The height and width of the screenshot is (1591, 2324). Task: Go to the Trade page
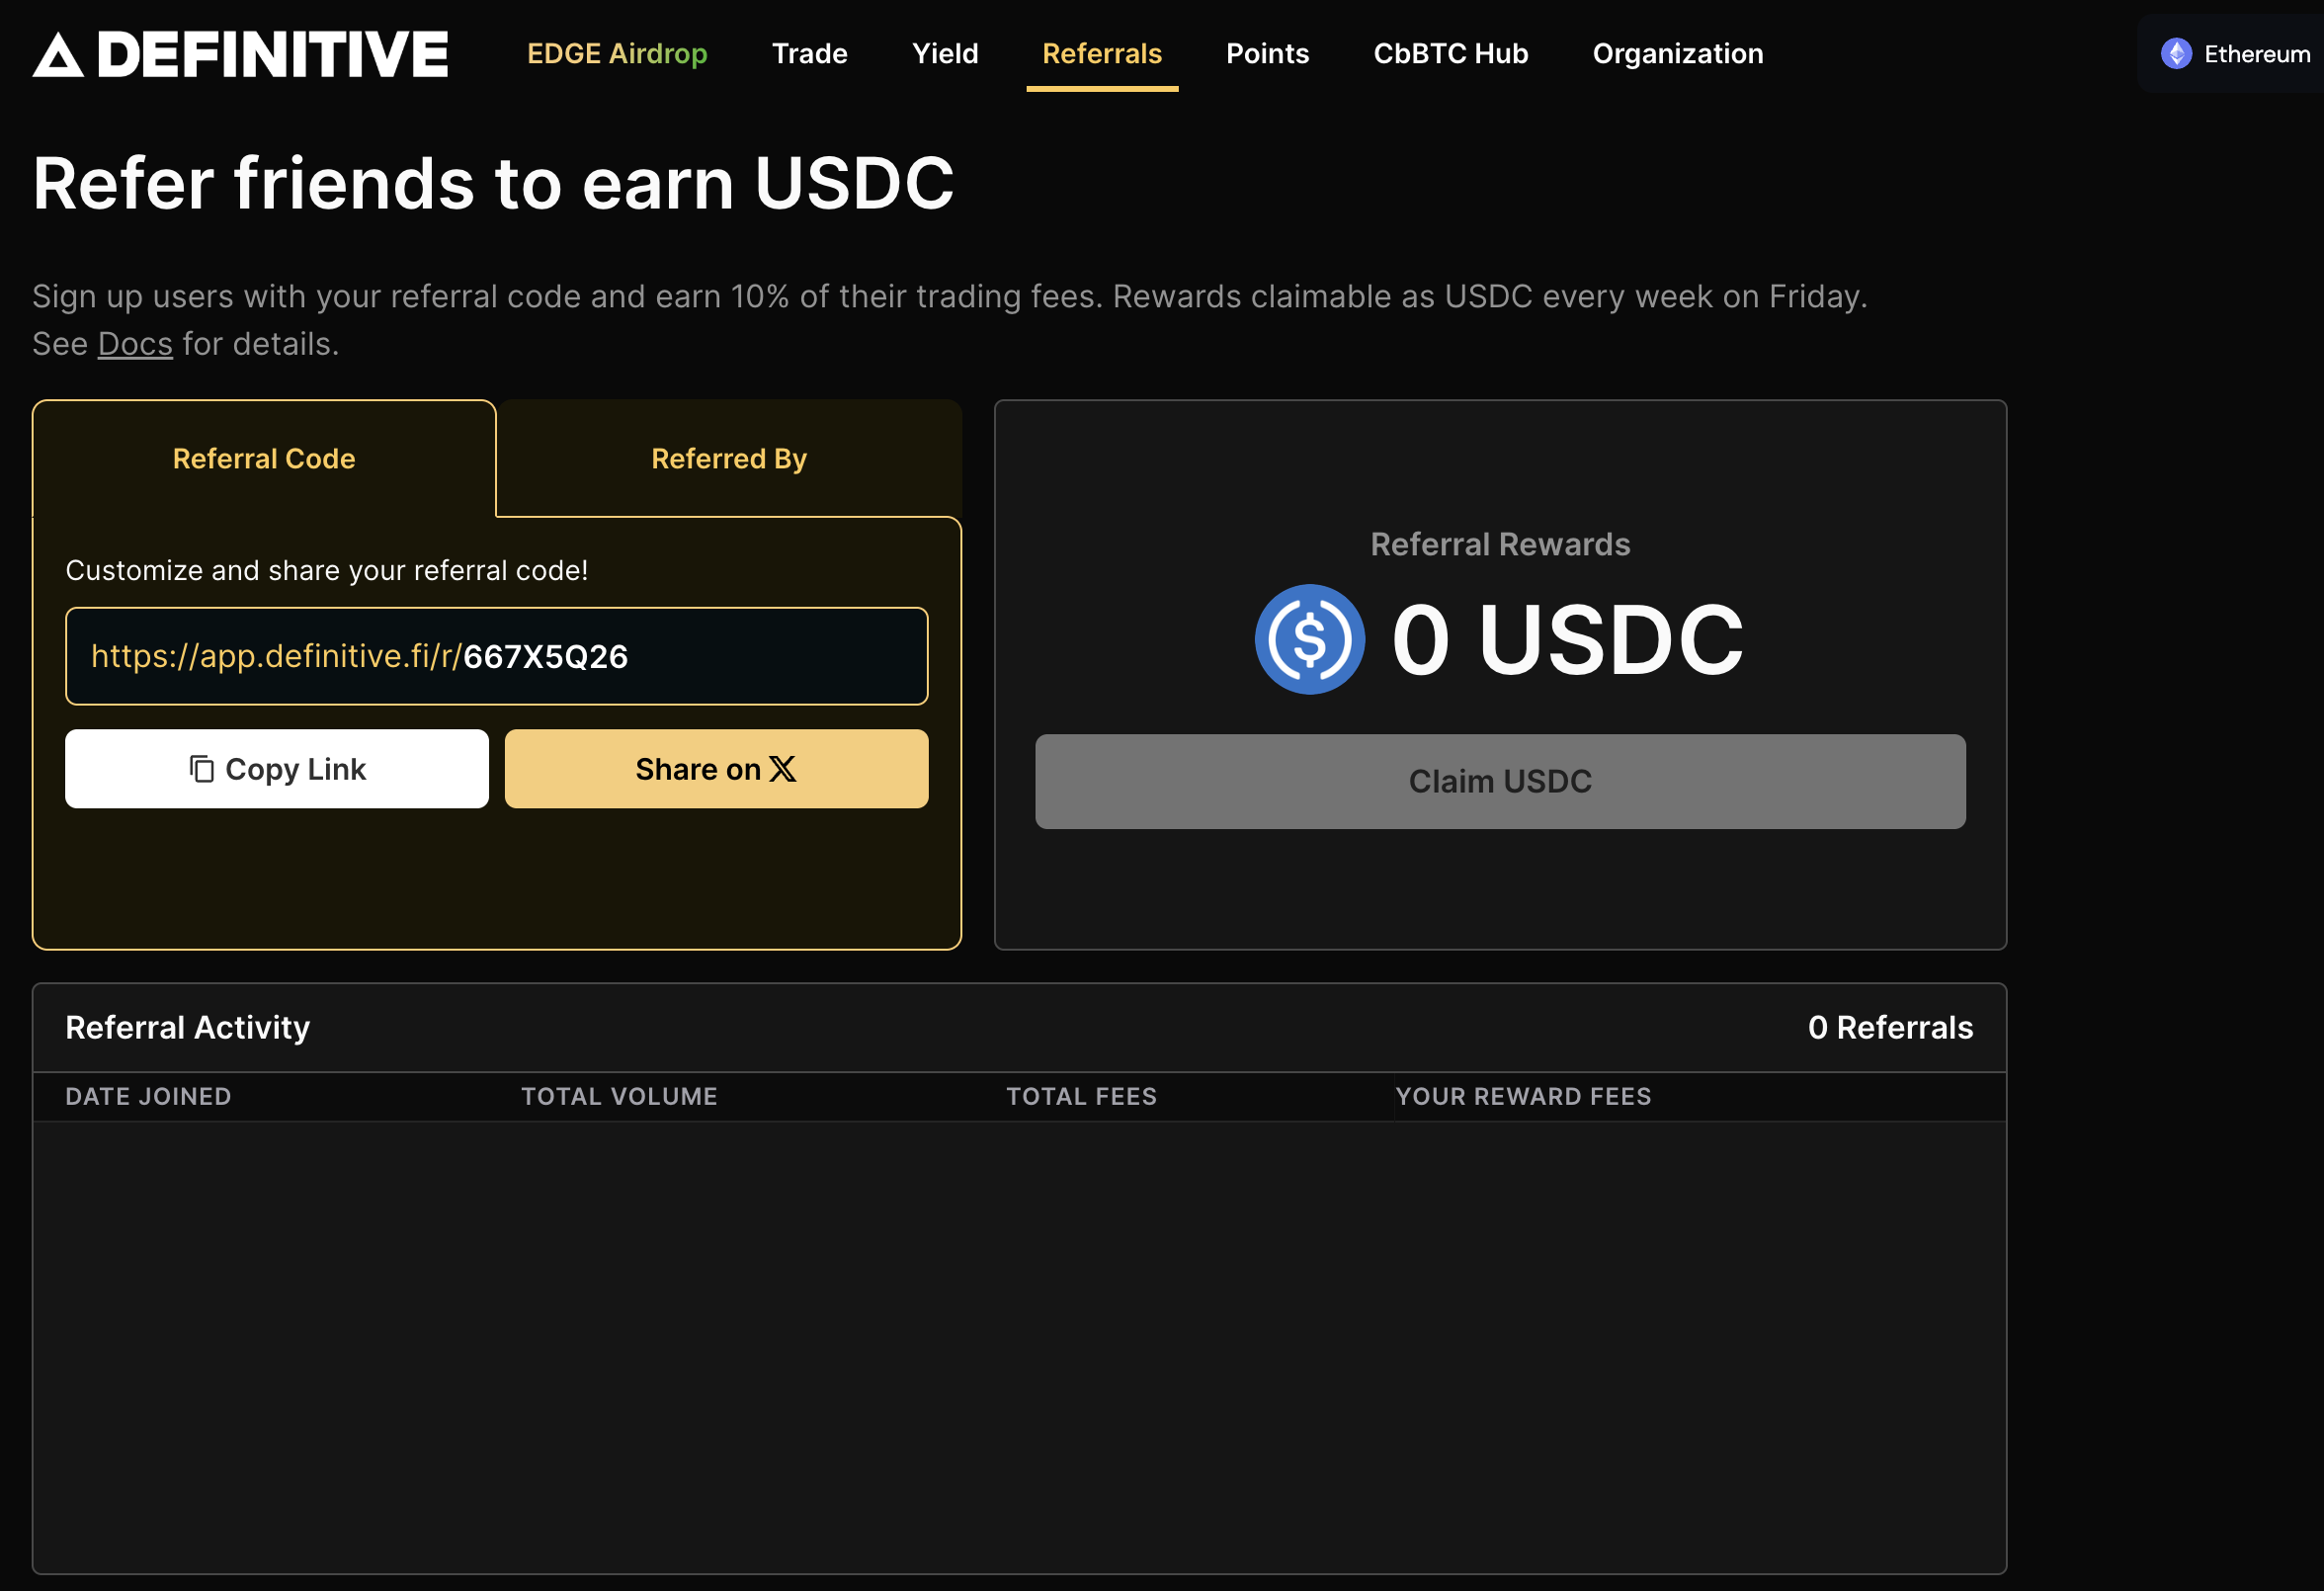809,54
